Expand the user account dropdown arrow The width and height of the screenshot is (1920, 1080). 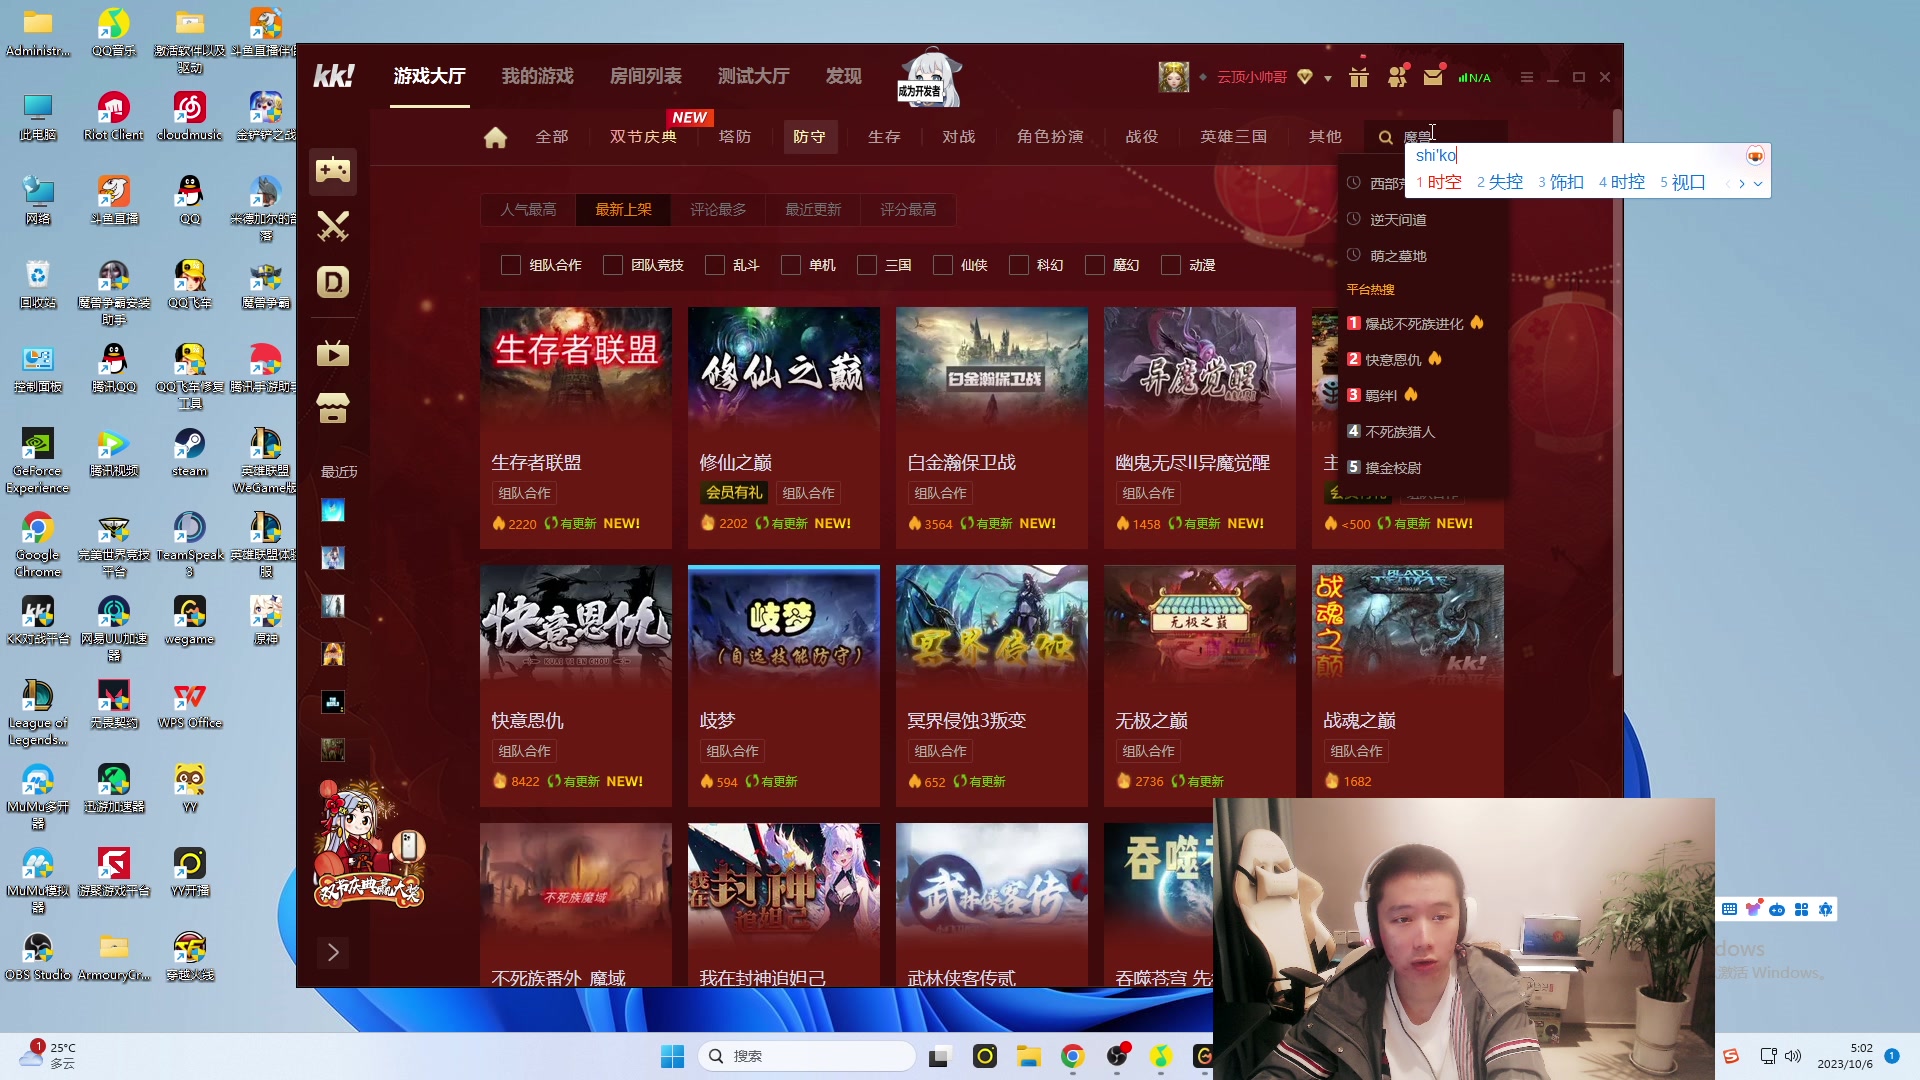(1328, 78)
